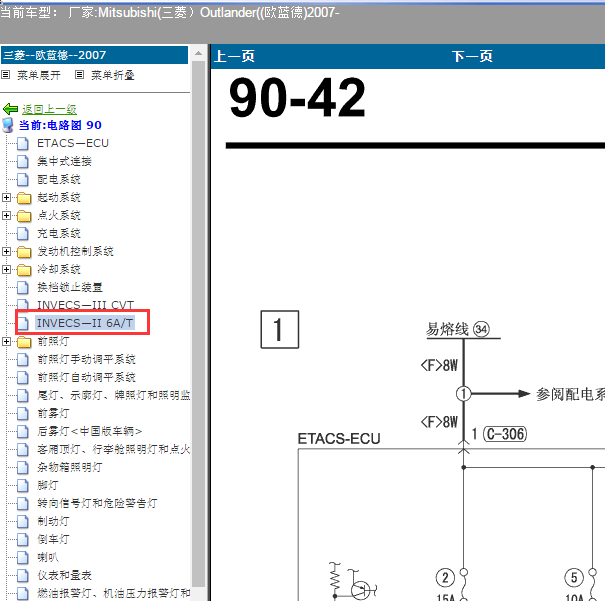
Task: Open the 燃油报警灯、机油压力报警灯 entry
Action: pyautogui.click(x=113, y=593)
